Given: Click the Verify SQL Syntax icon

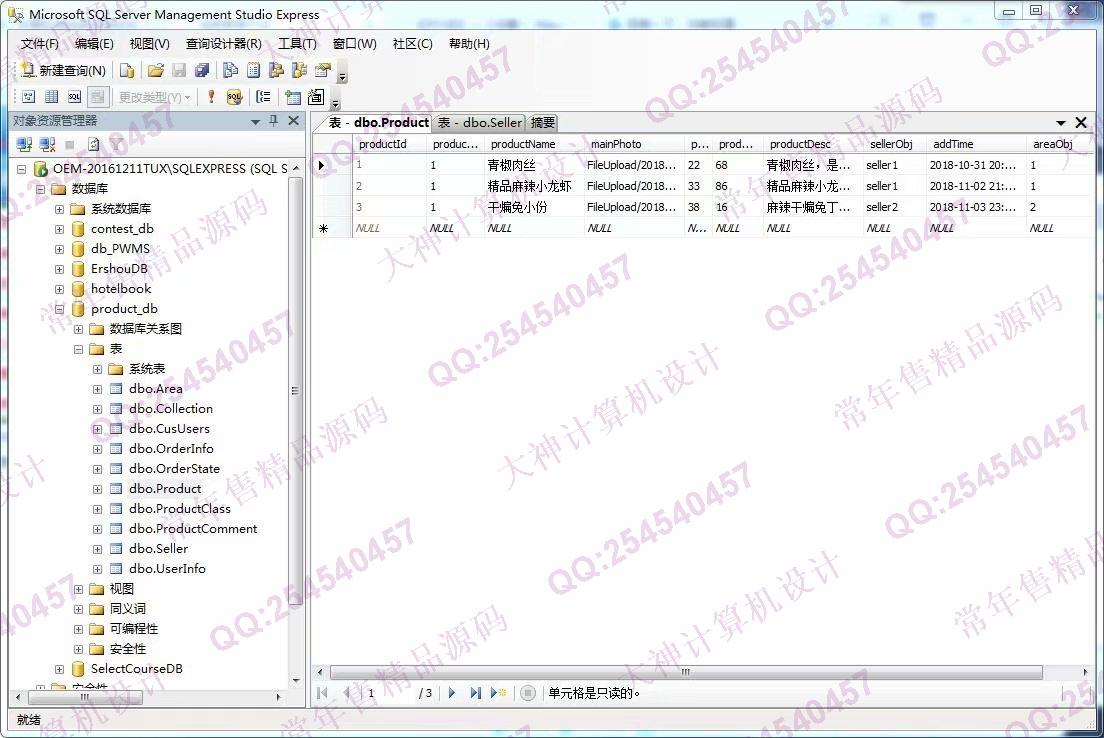Looking at the screenshot, I should pyautogui.click(x=234, y=97).
